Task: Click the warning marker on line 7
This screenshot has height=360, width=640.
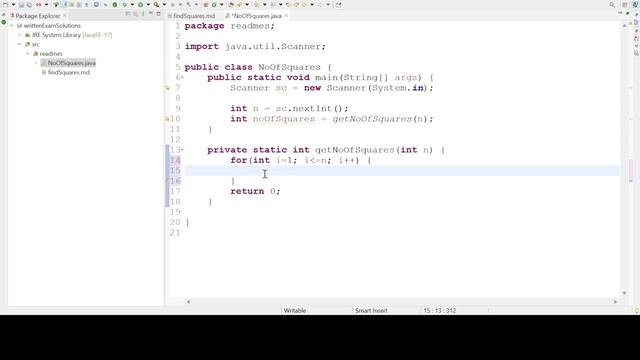Action: pyautogui.click(x=167, y=88)
